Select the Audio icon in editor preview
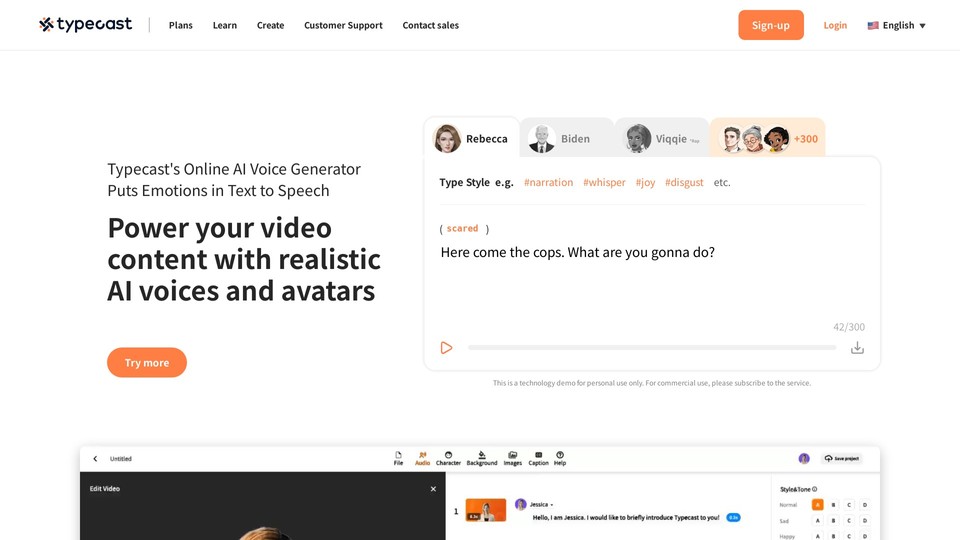 tap(422, 459)
